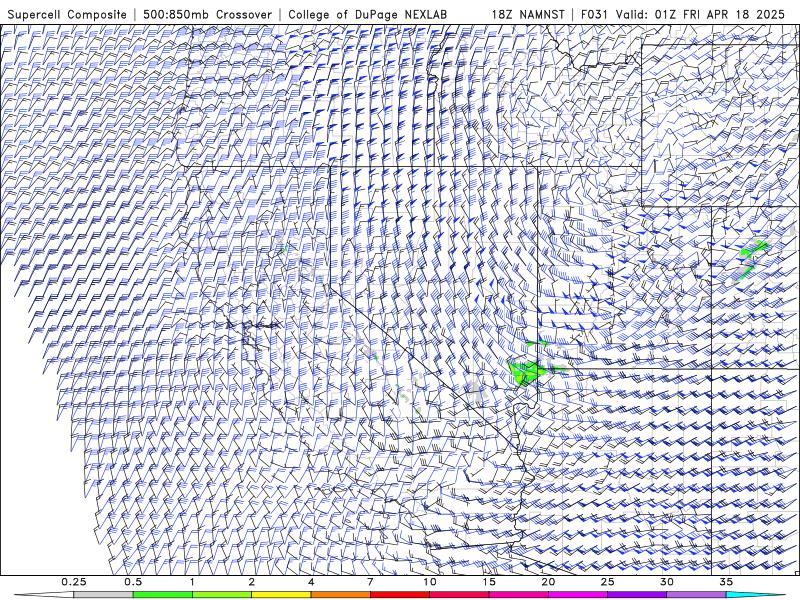800x600 pixels.
Task: Select the violet 25–30 colorbar segment
Action: click(x=637, y=595)
